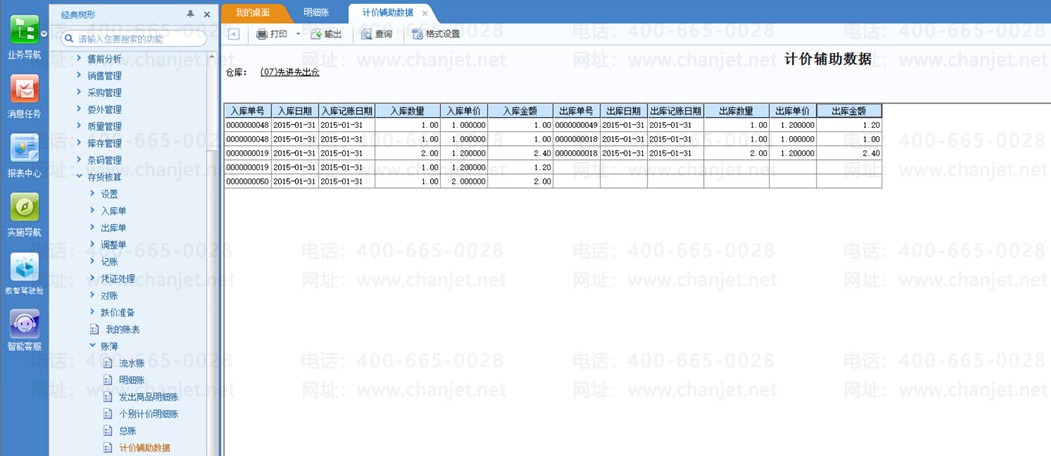Image resolution: width=1051 pixels, height=456 pixels.
Task: Click the plus box toolbar icon
Action: (233, 34)
